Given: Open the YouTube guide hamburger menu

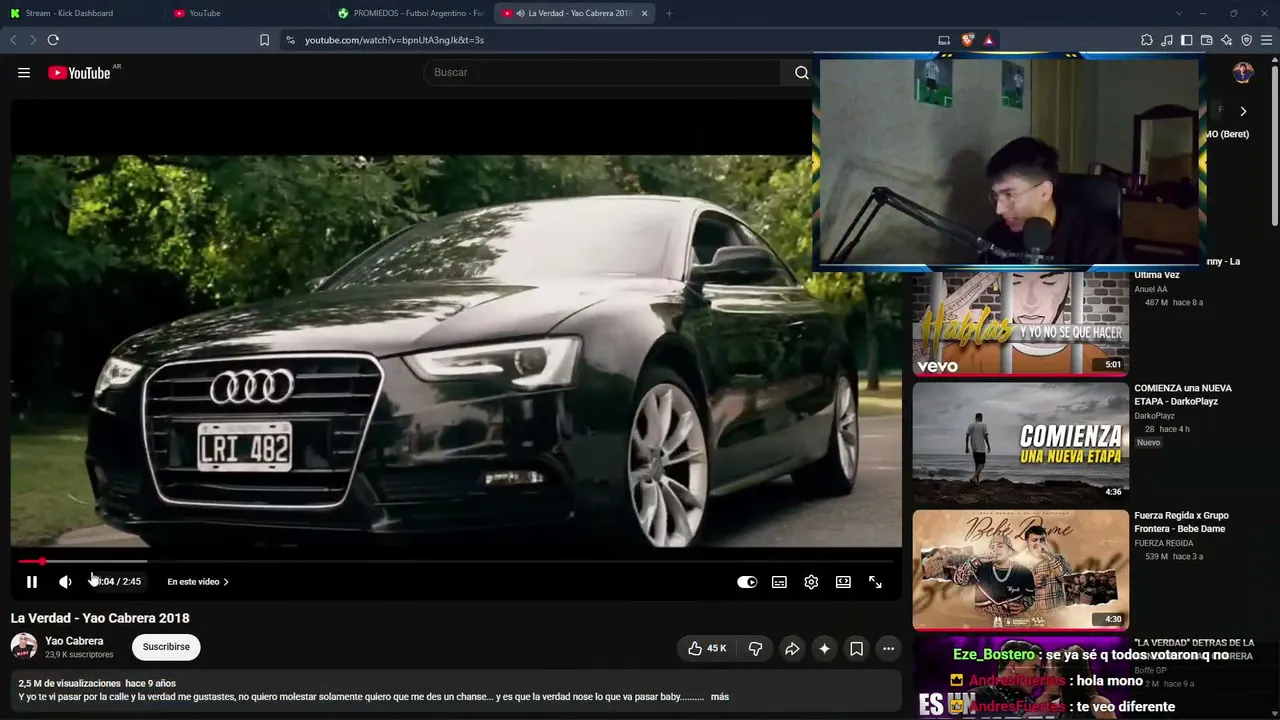Looking at the screenshot, I should 24,73.
